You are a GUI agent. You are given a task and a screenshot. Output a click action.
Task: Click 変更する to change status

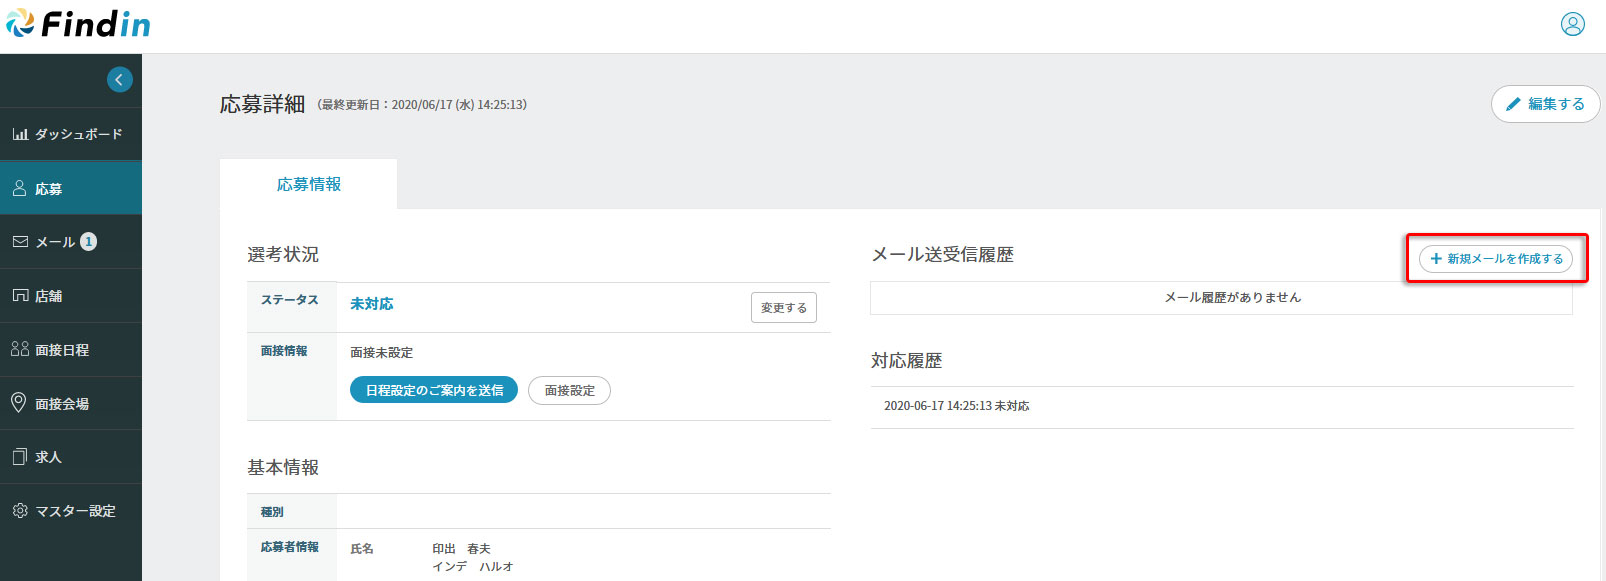tap(783, 308)
